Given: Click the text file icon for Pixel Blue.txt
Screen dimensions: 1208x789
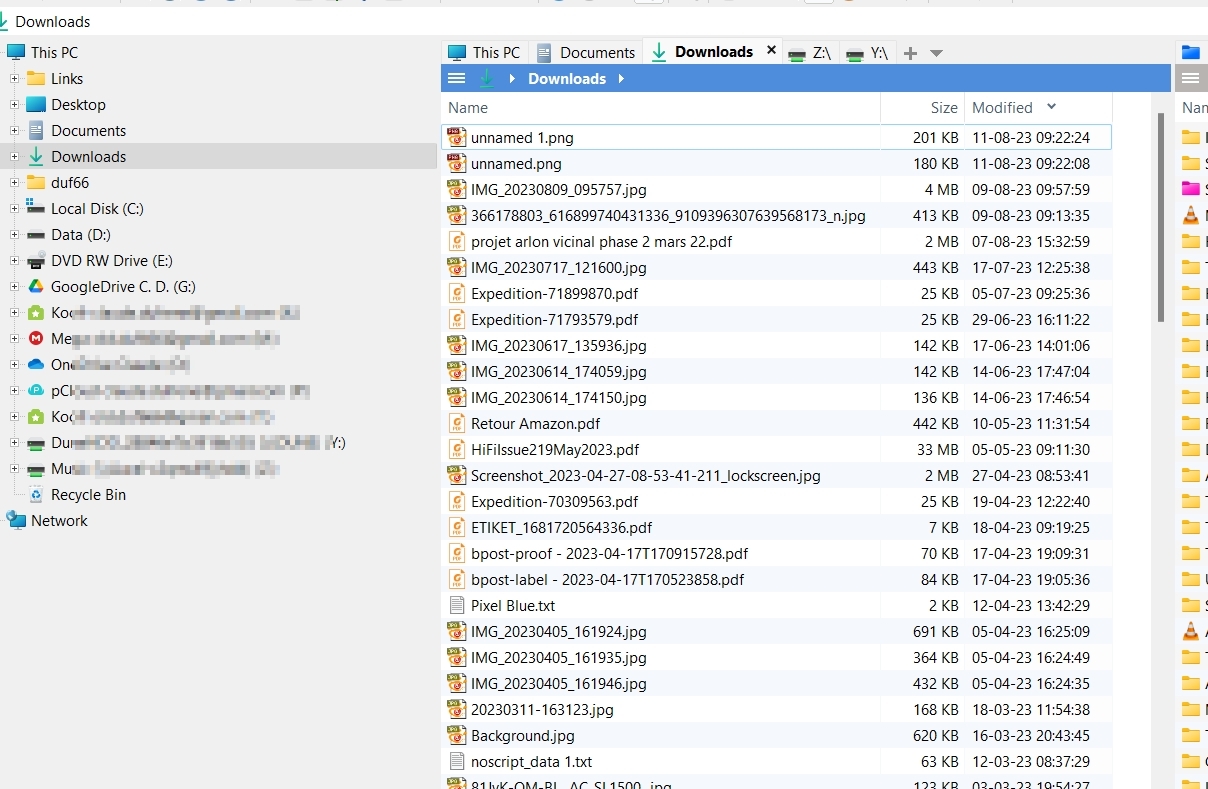Looking at the screenshot, I should coord(457,606).
